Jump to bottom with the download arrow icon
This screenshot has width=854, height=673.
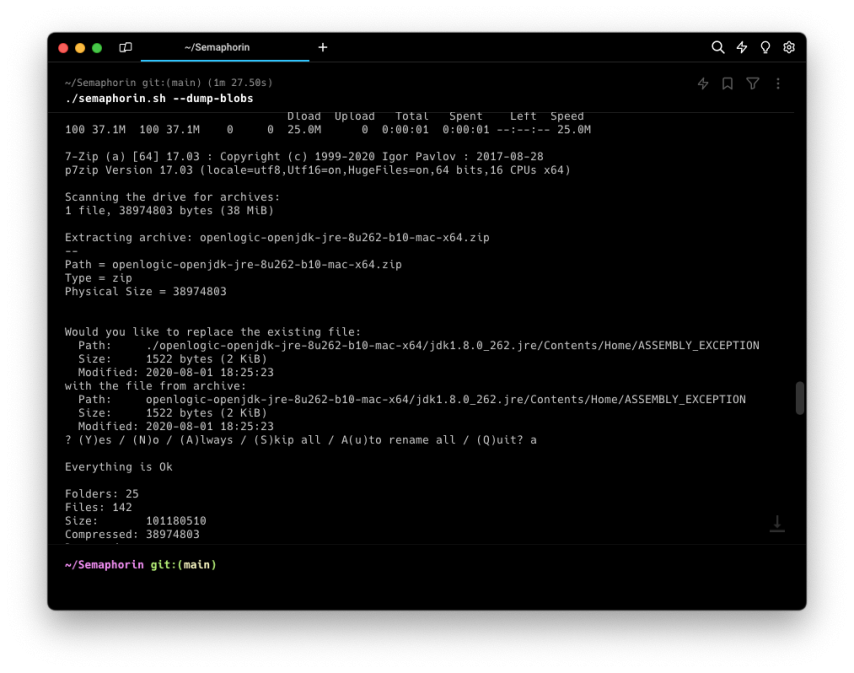(777, 523)
